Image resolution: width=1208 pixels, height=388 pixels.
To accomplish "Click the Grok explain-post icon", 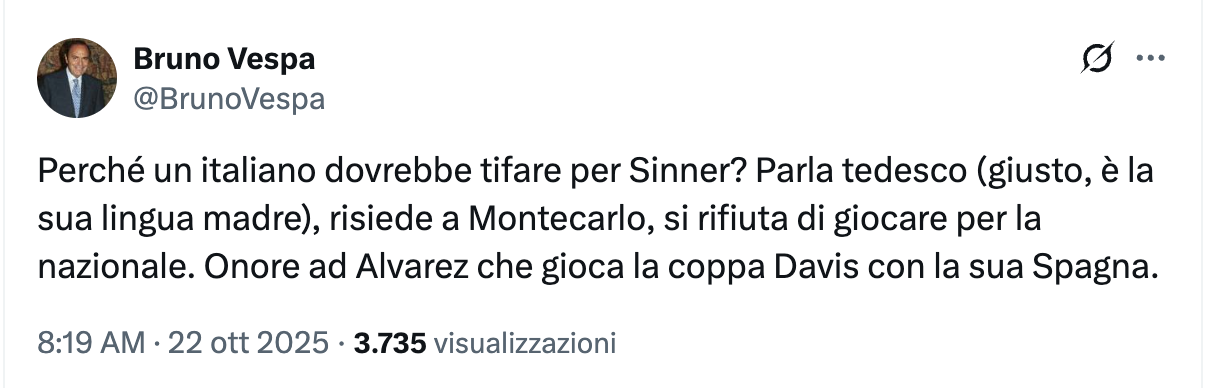I will (x=1096, y=60).
